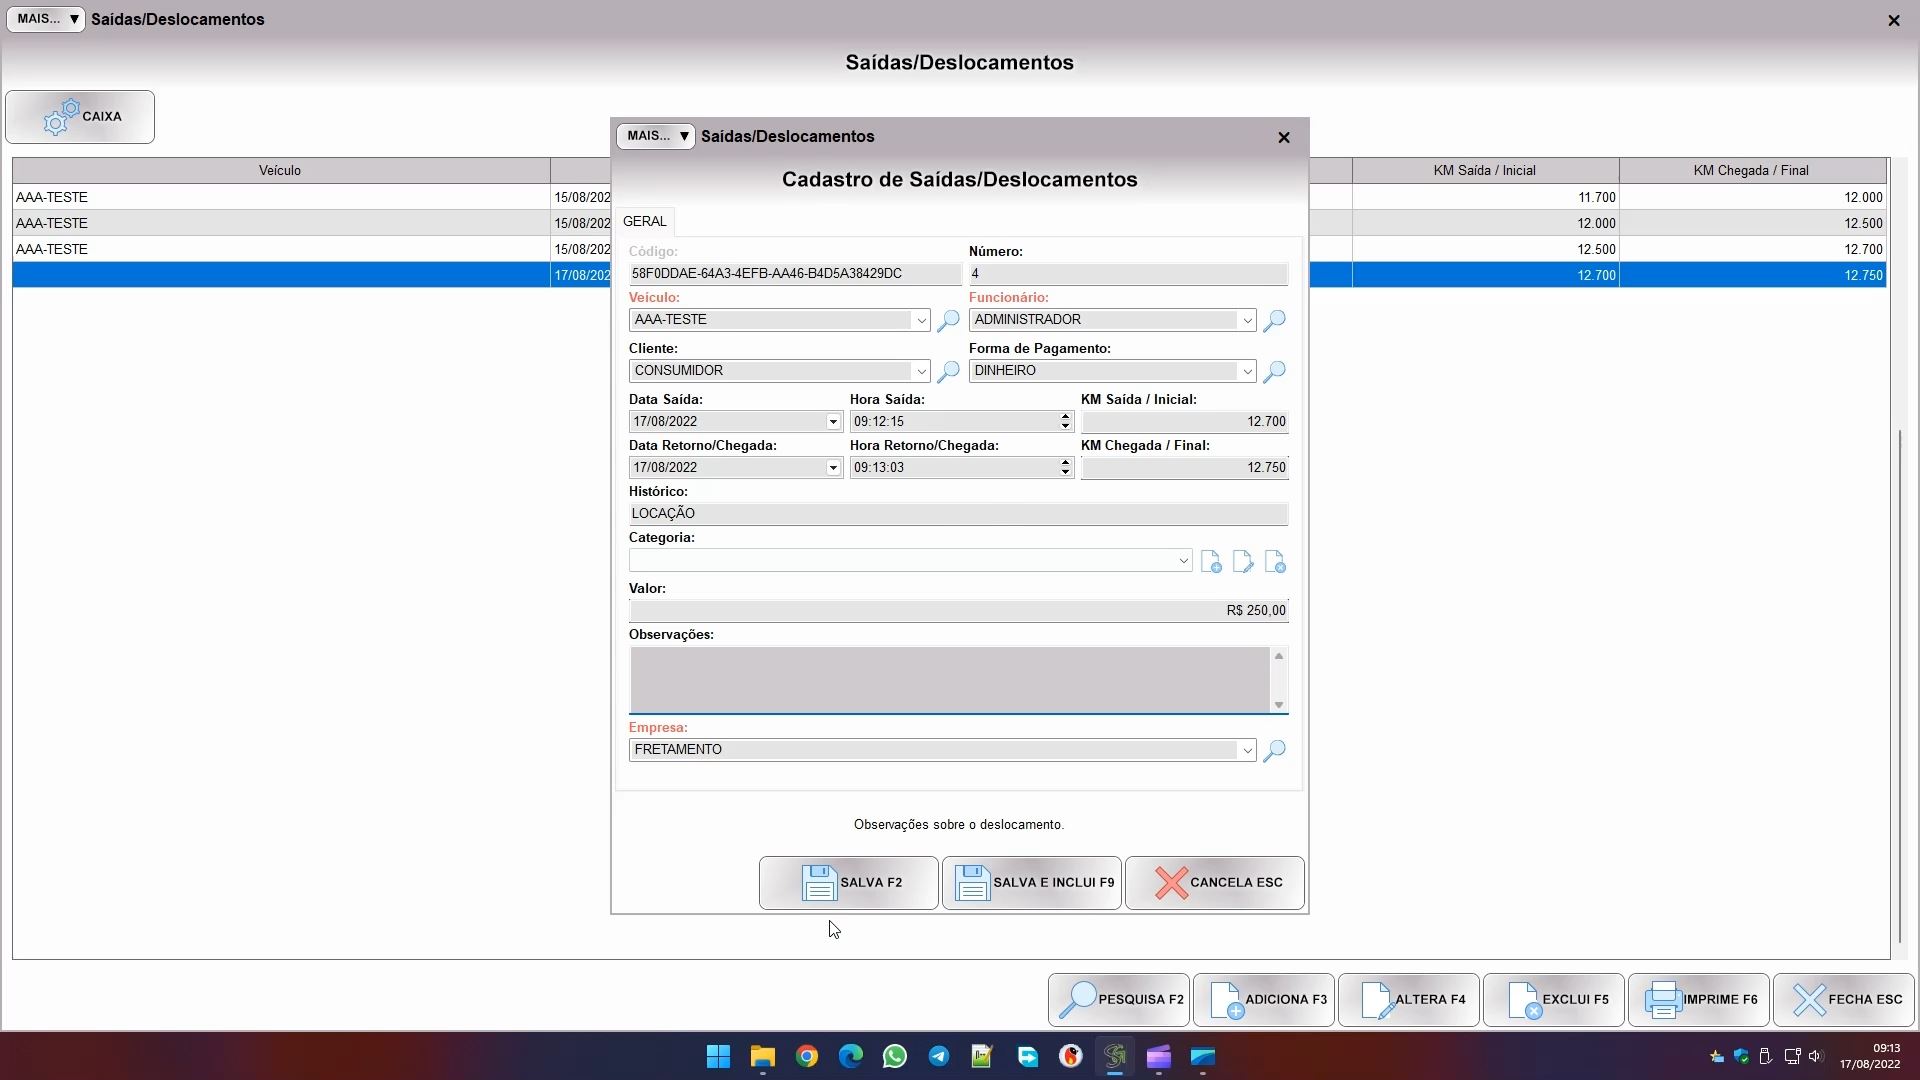Click the add new Categoria icon
Image resolution: width=1920 pixels, height=1080 pixels.
[x=1211, y=562]
